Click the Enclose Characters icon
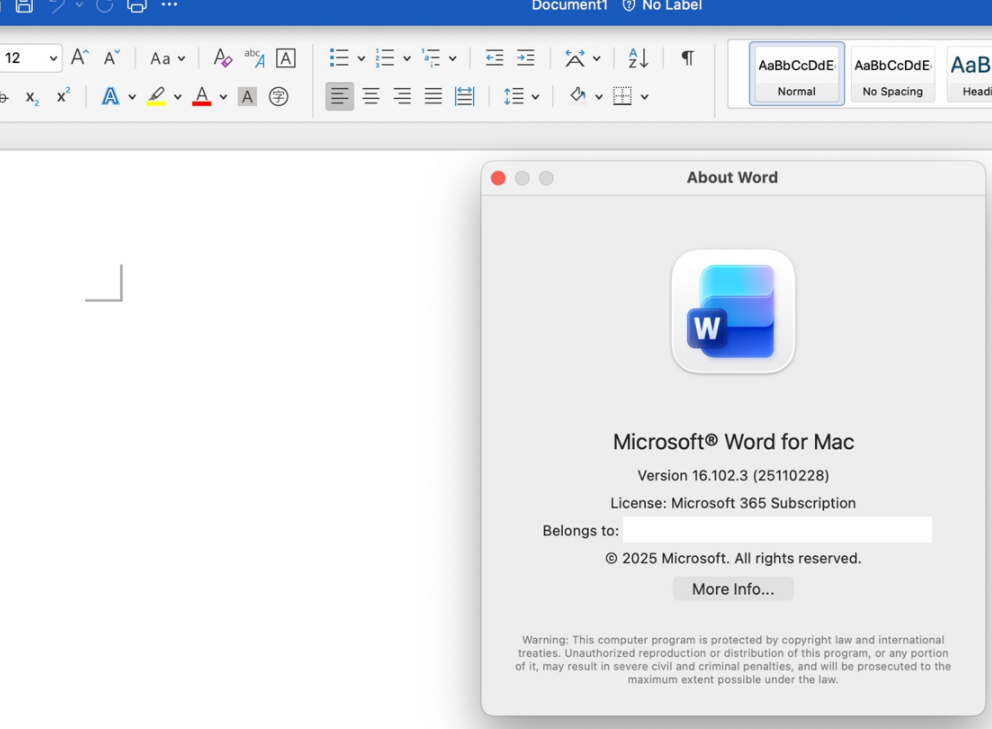This screenshot has height=729, width=992. click(x=278, y=97)
